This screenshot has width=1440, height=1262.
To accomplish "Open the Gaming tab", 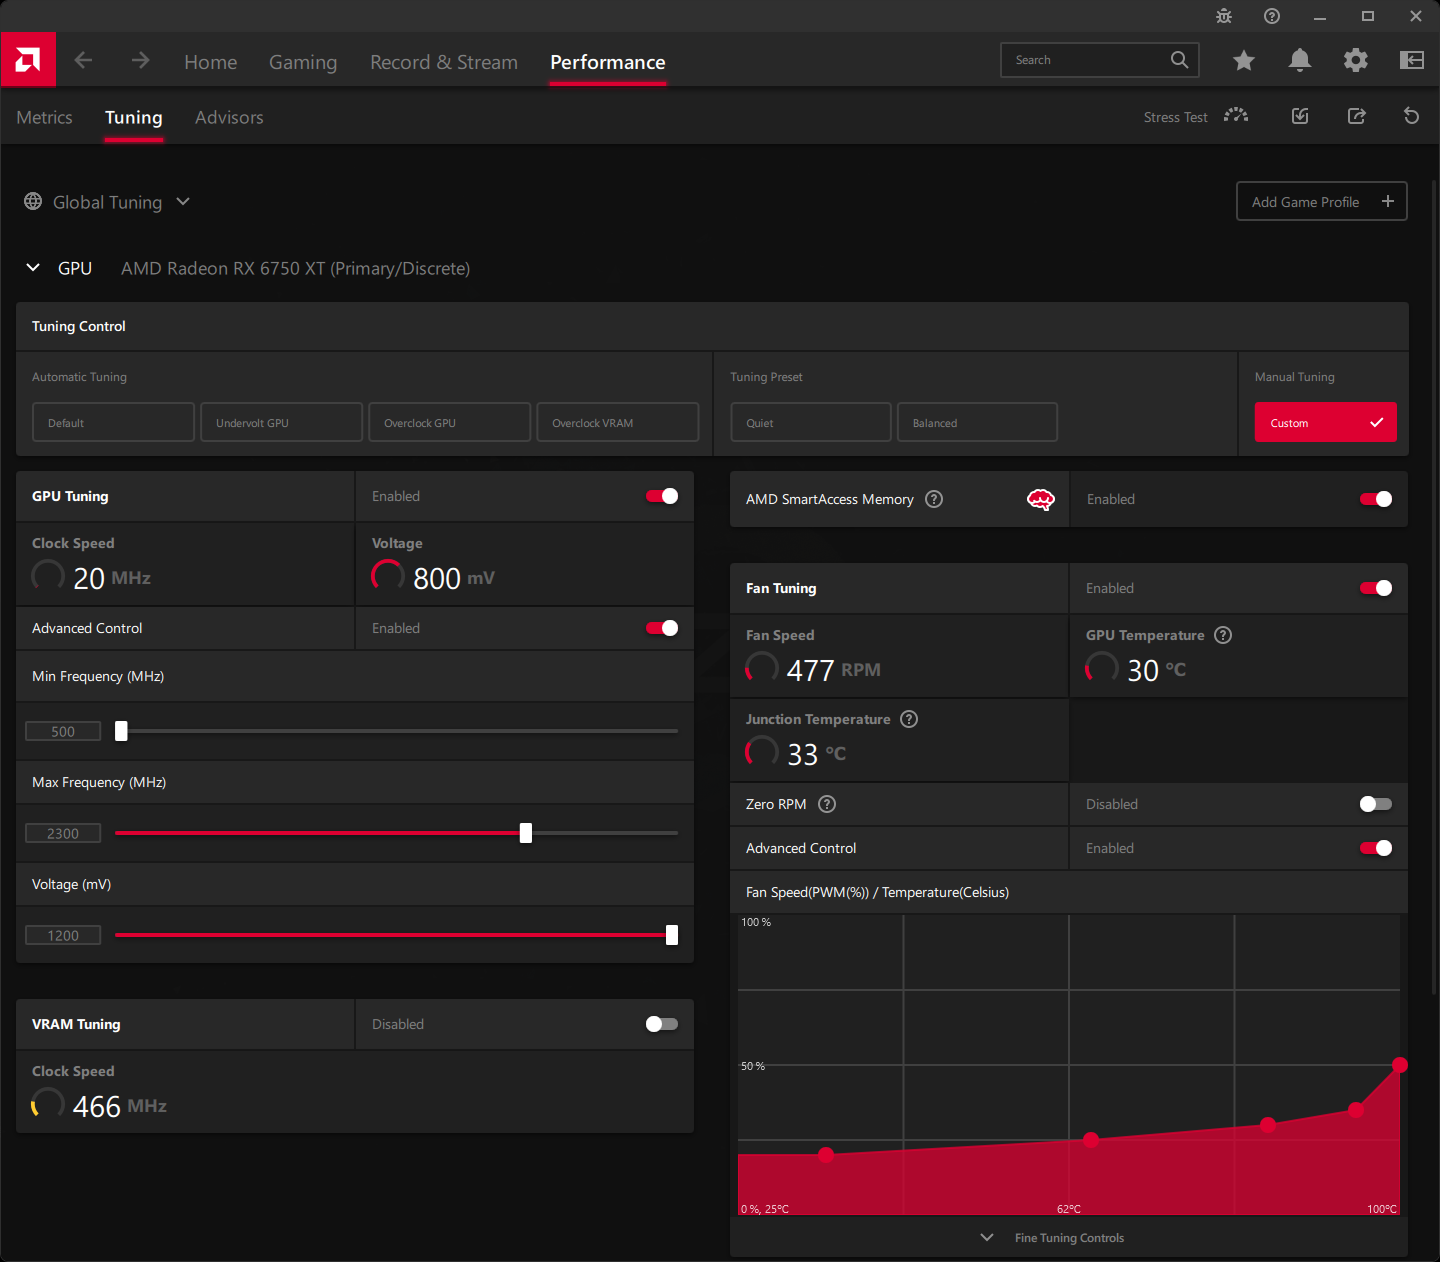I will coord(303,62).
